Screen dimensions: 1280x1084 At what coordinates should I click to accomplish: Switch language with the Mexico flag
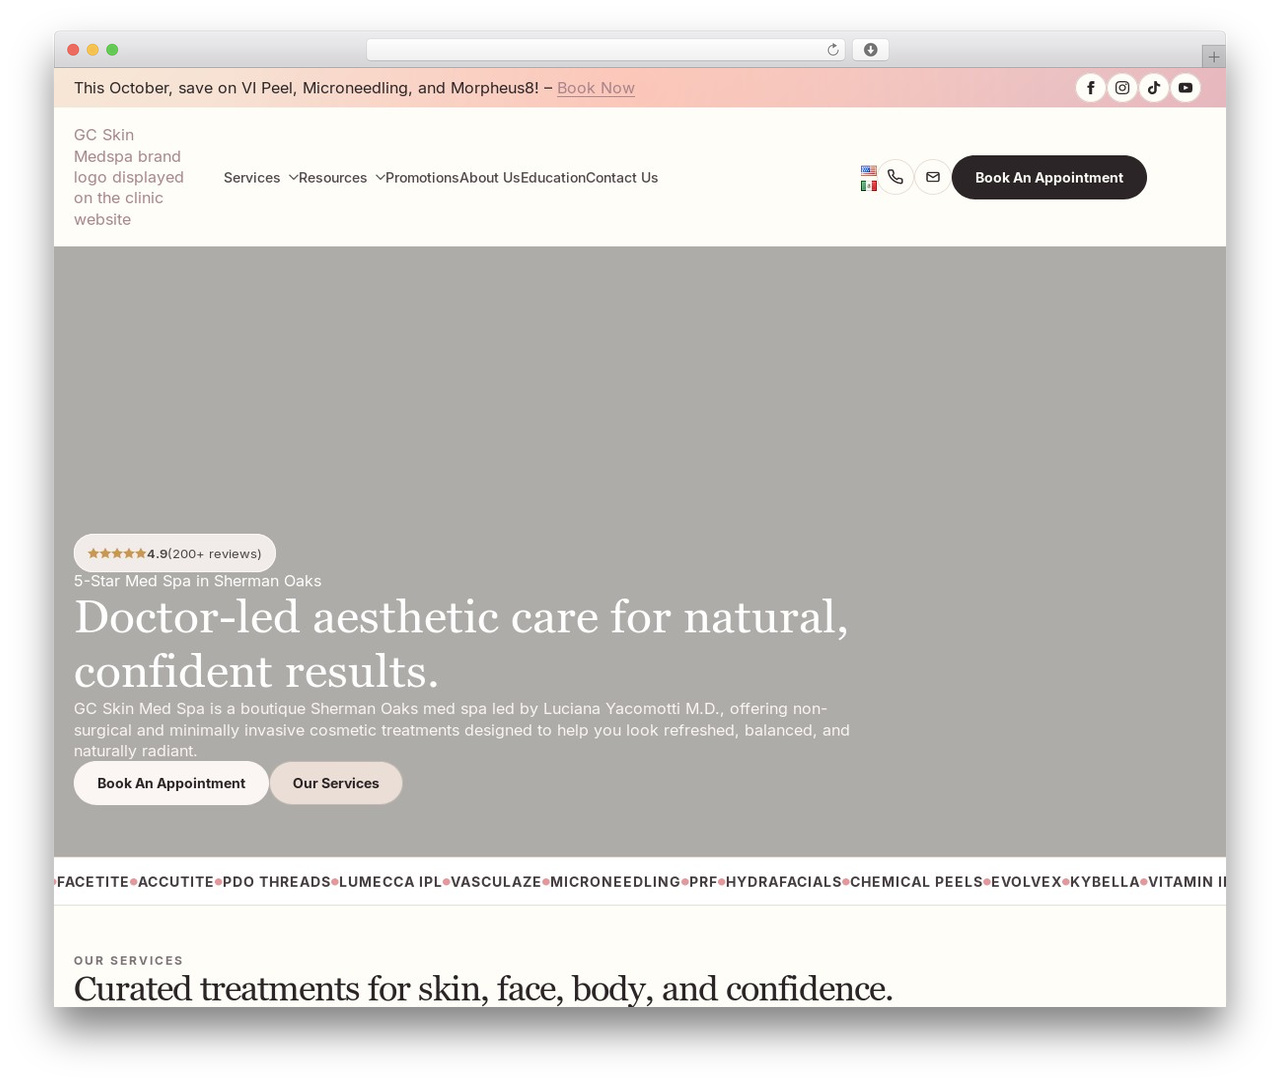tap(869, 185)
